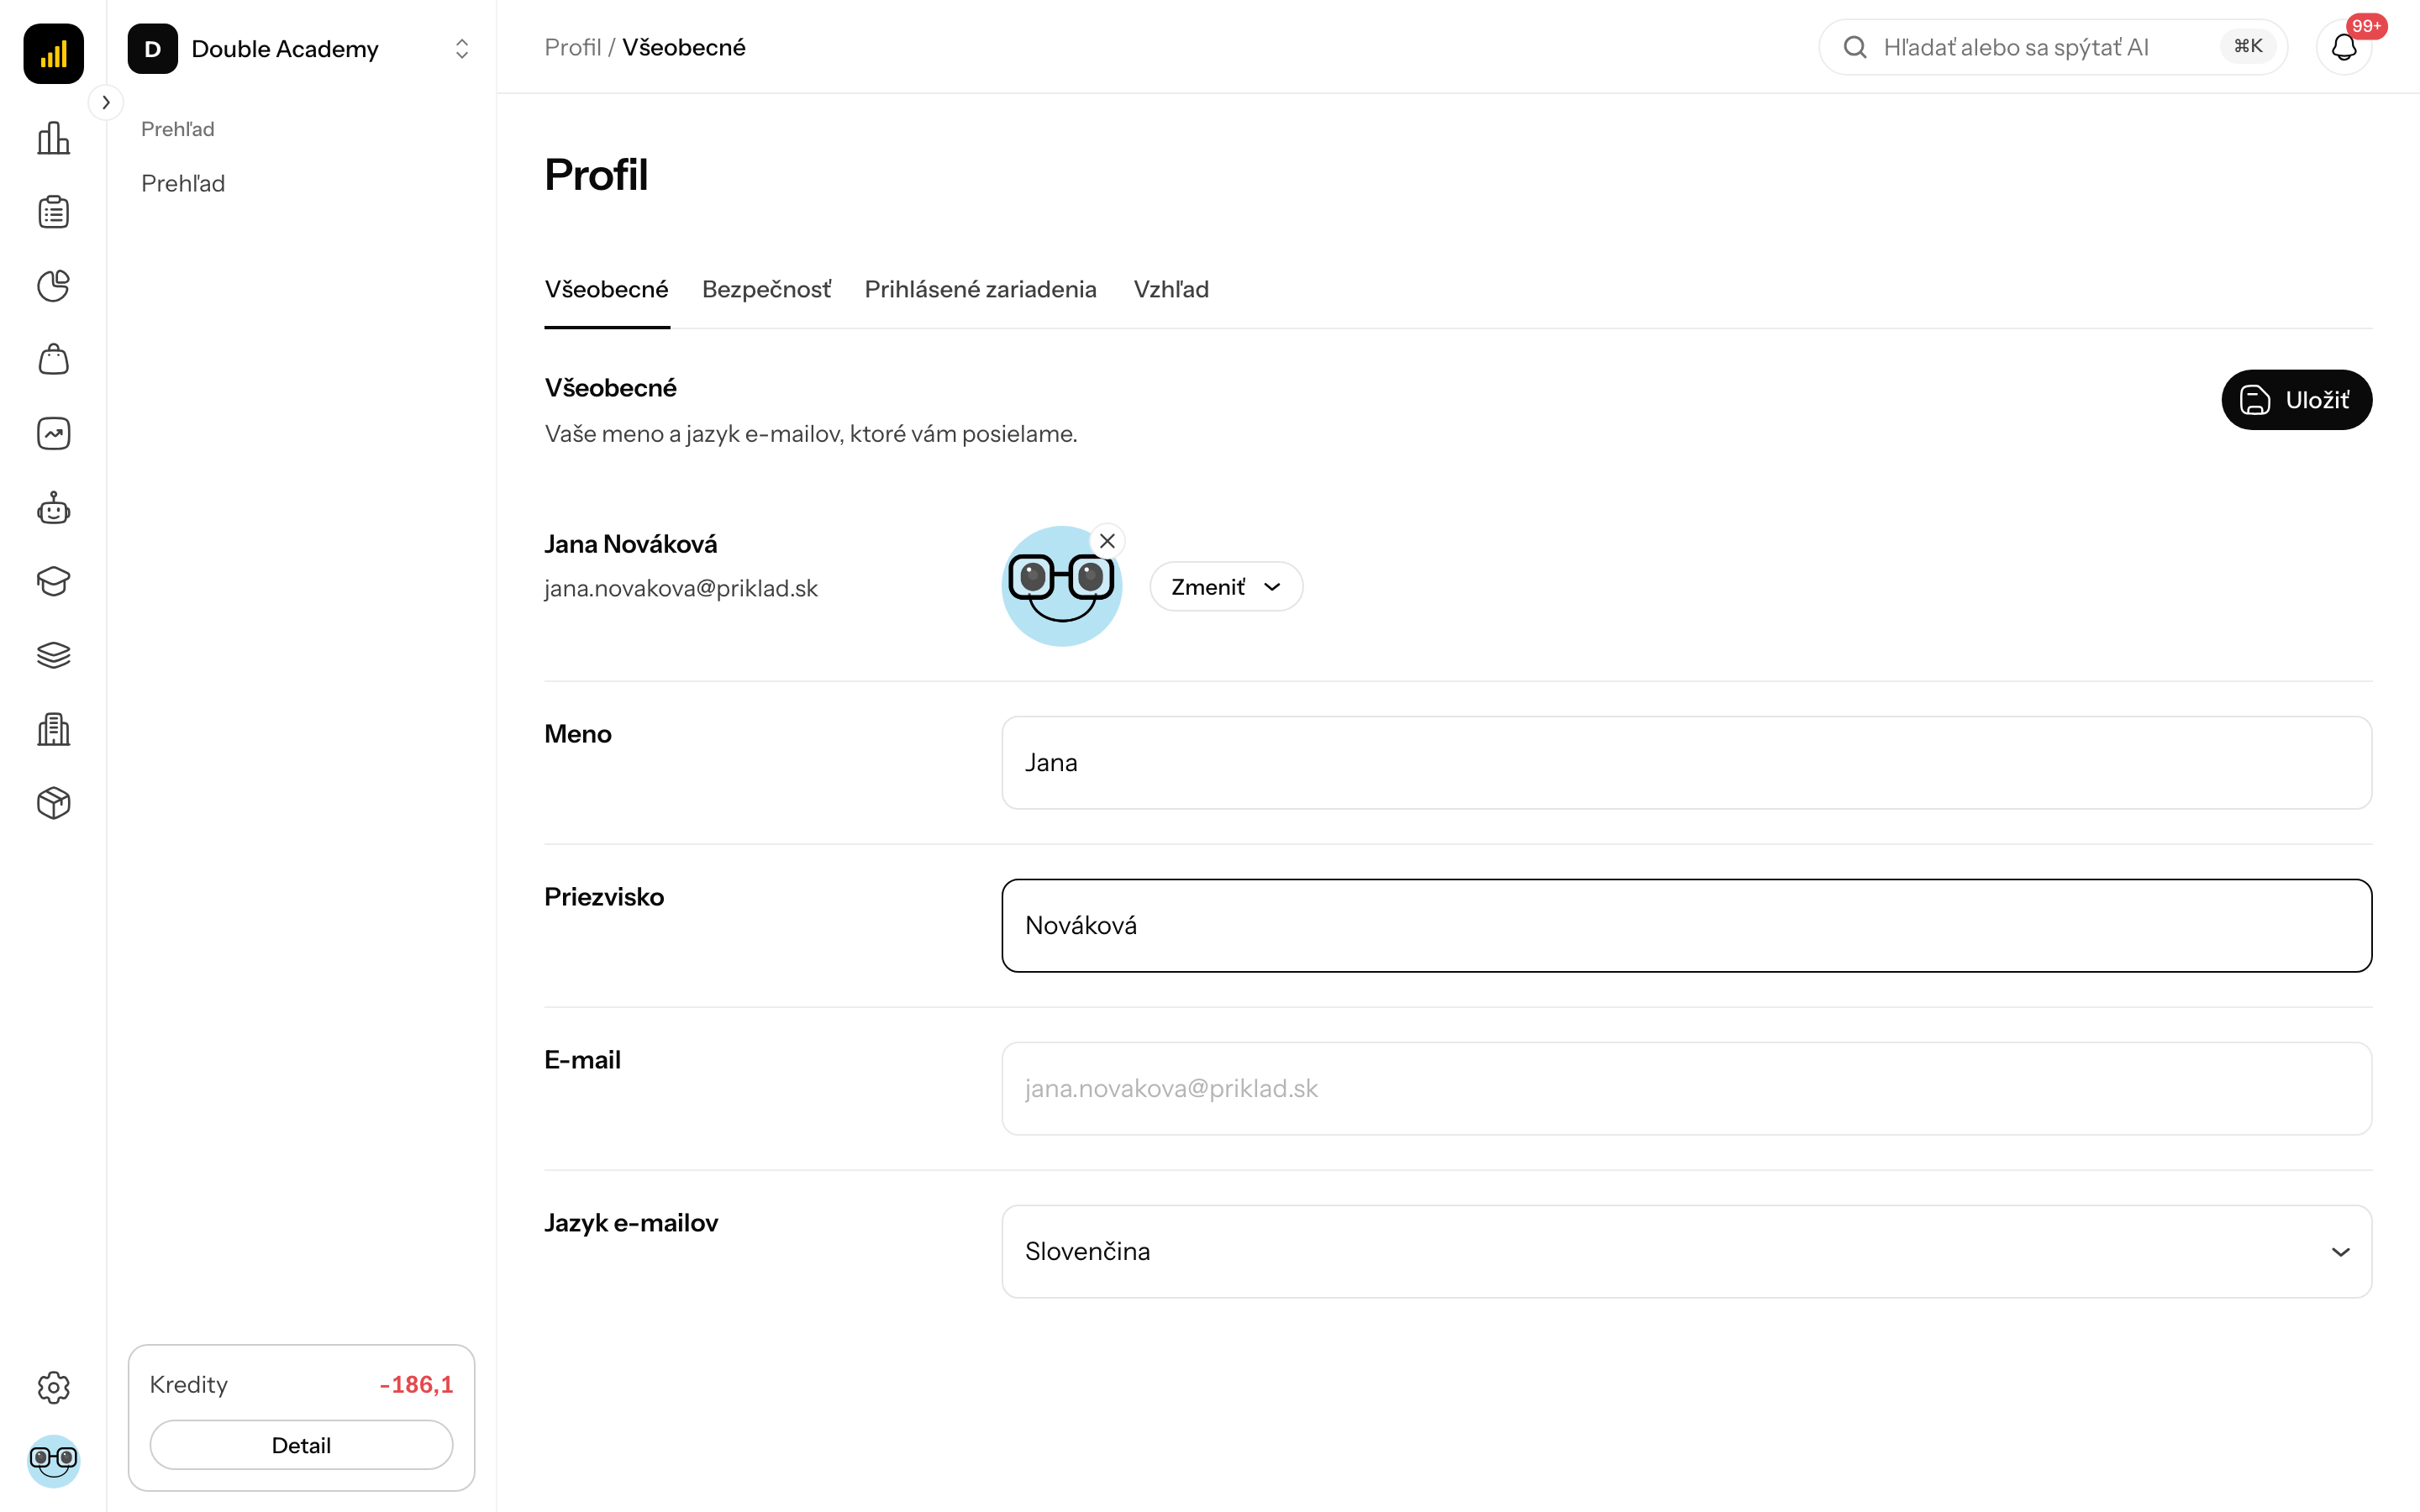Open the robot AI assistant icon

click(x=53, y=508)
